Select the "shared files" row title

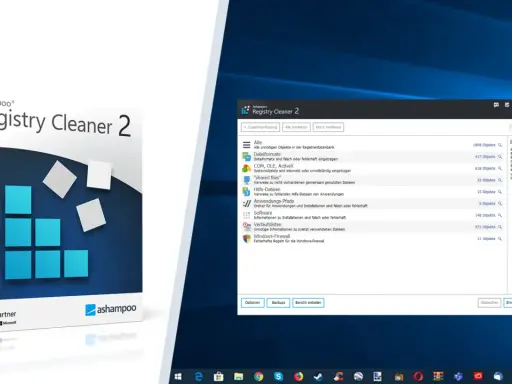pyautogui.click(x=267, y=178)
